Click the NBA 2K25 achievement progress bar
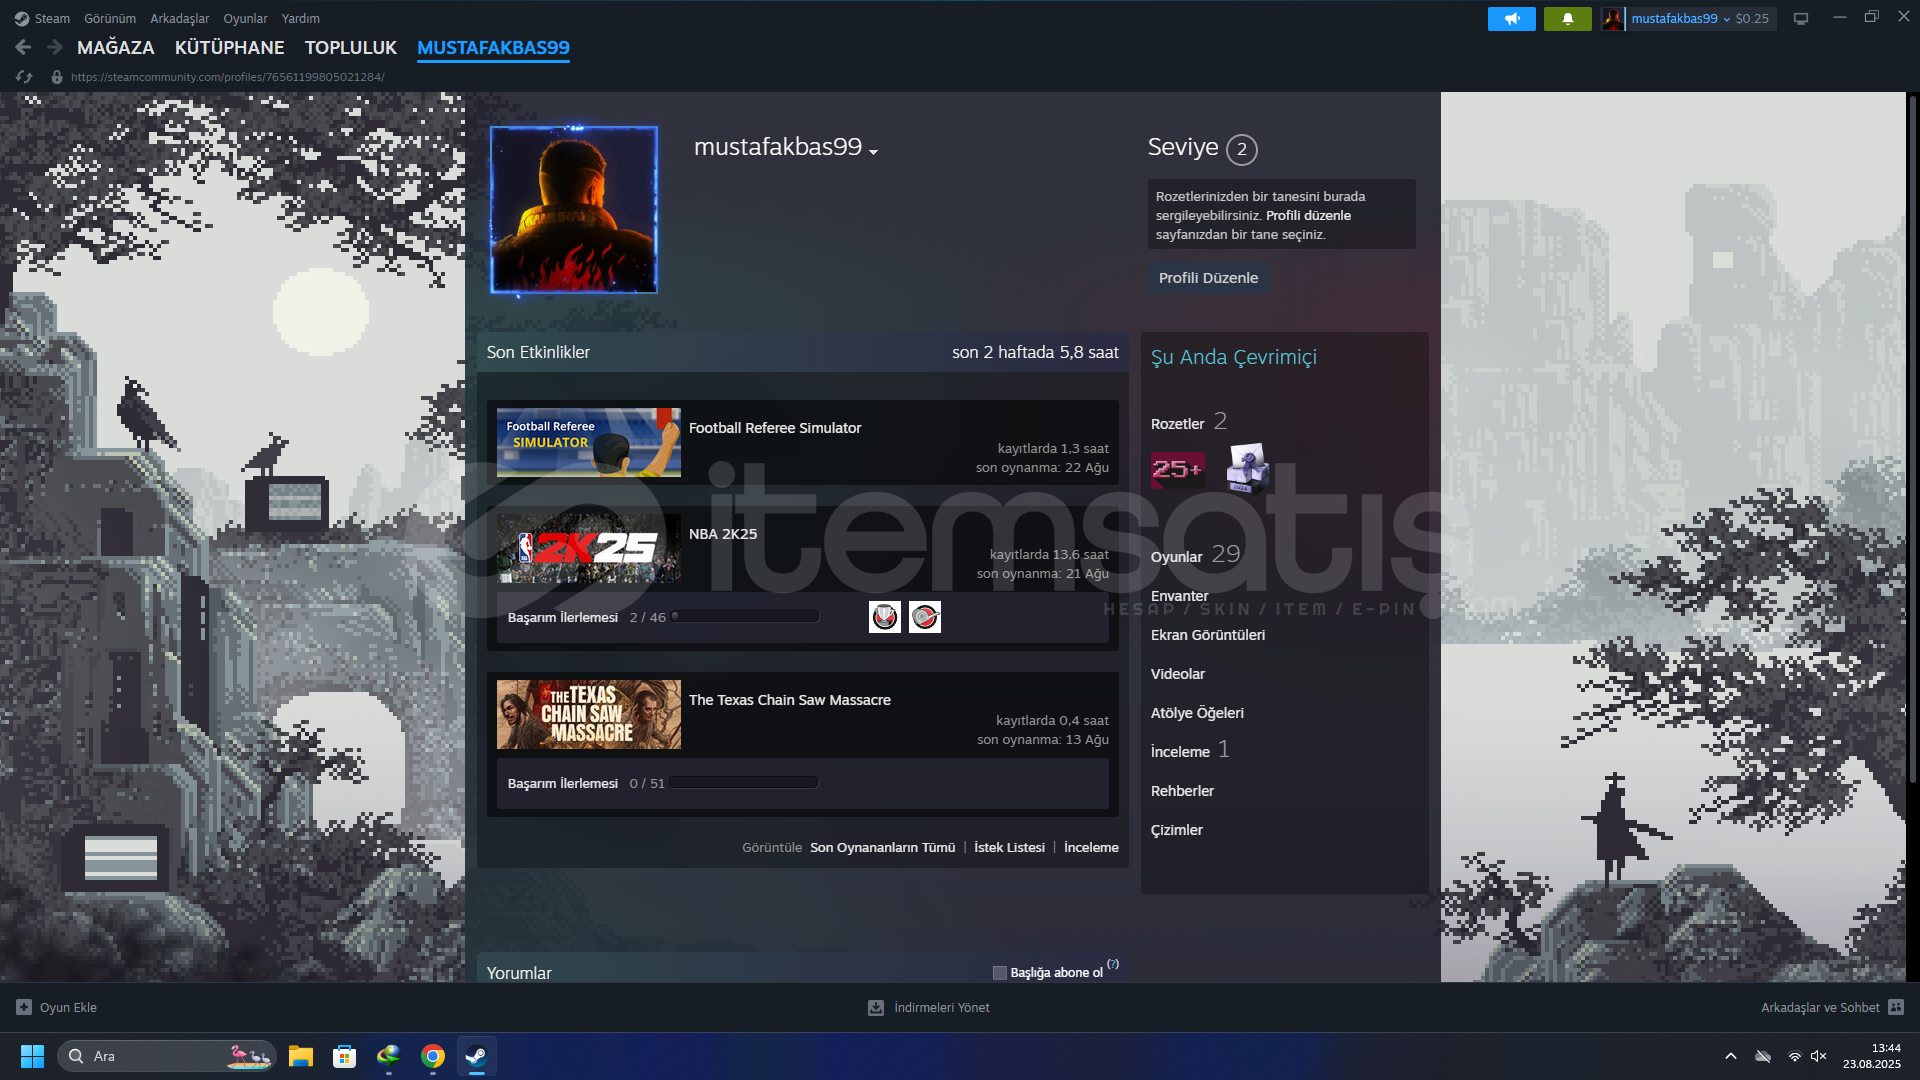The height and width of the screenshot is (1080, 1920). point(745,617)
